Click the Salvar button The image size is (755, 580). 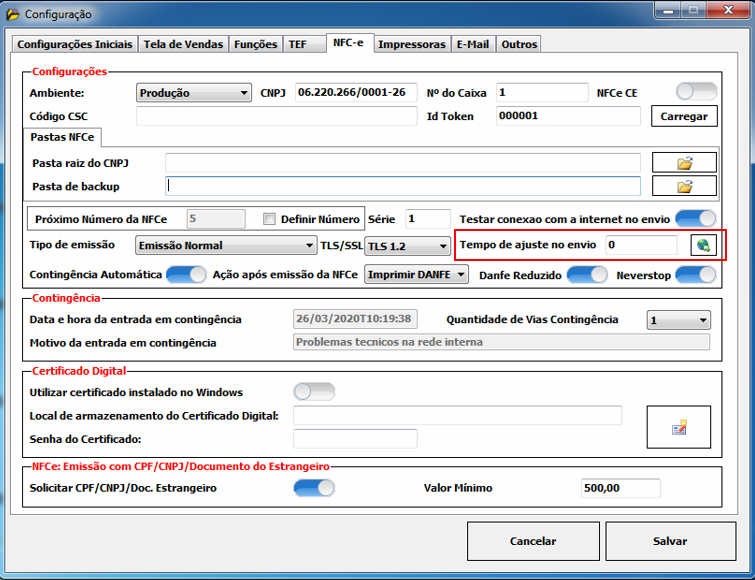coord(670,541)
